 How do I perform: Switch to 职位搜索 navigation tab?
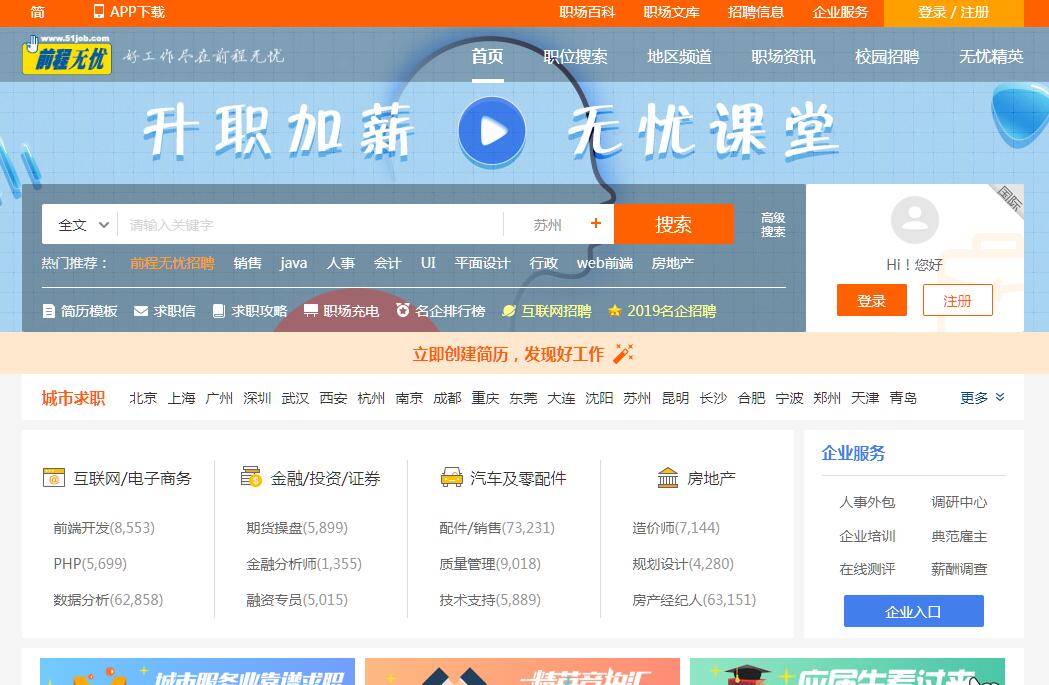(575, 57)
